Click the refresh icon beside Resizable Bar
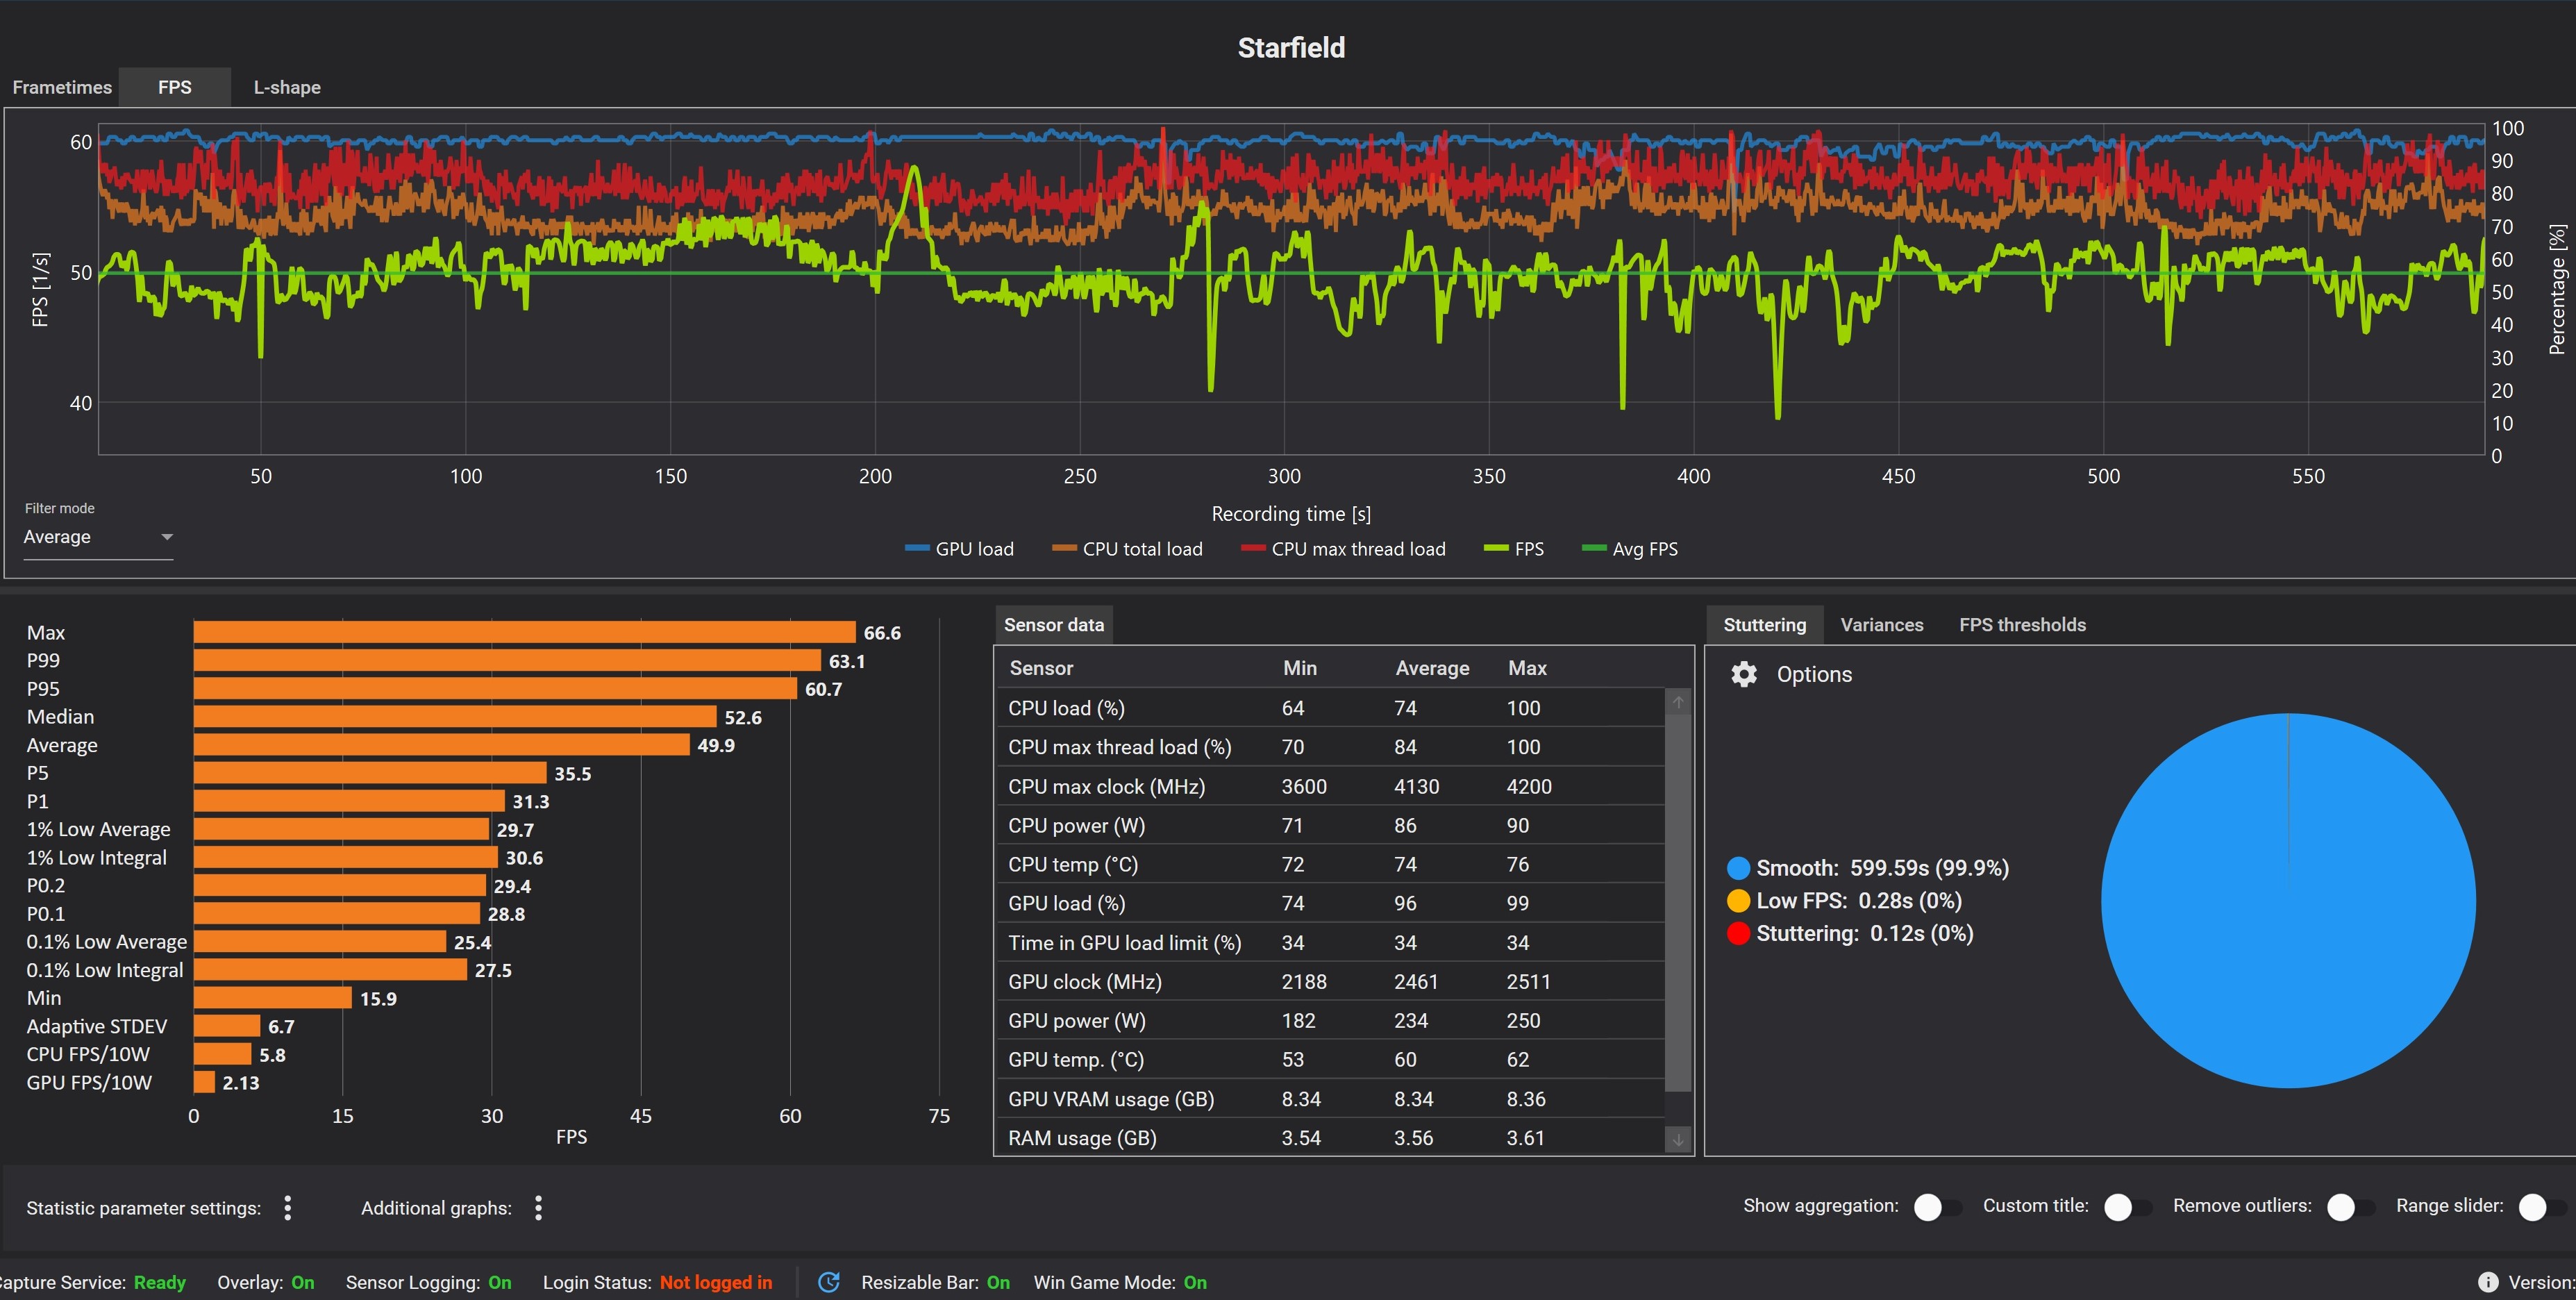Image resolution: width=2576 pixels, height=1300 pixels. click(x=828, y=1282)
